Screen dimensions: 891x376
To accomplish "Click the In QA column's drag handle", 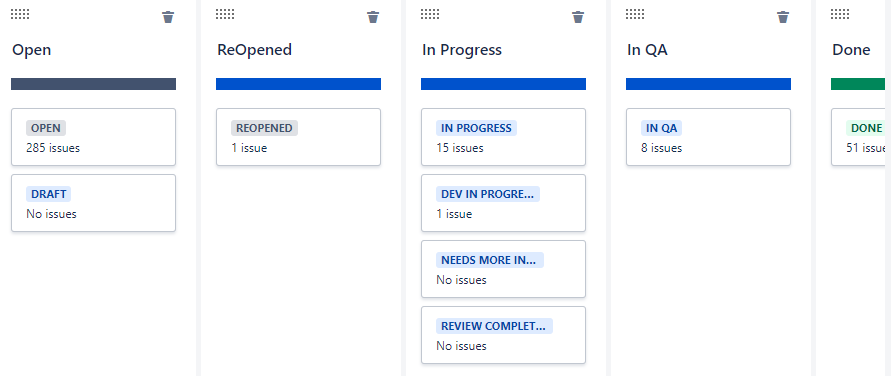I will point(635,14).
